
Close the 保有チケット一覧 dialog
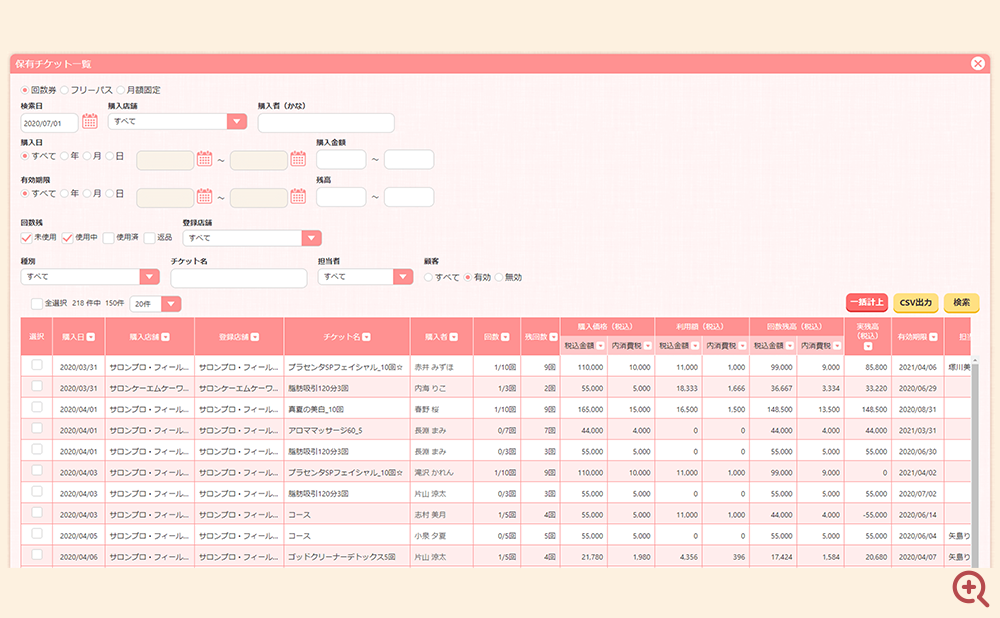(978, 63)
